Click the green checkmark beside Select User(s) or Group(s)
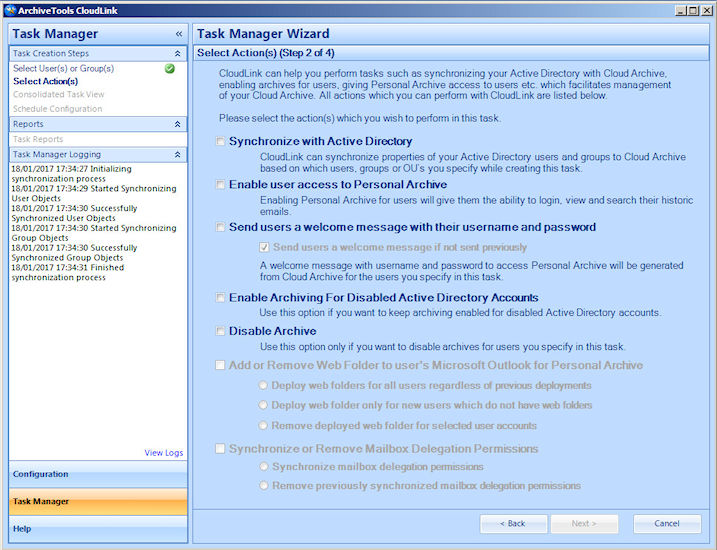Screen dimensions: 717x550 click(x=170, y=69)
